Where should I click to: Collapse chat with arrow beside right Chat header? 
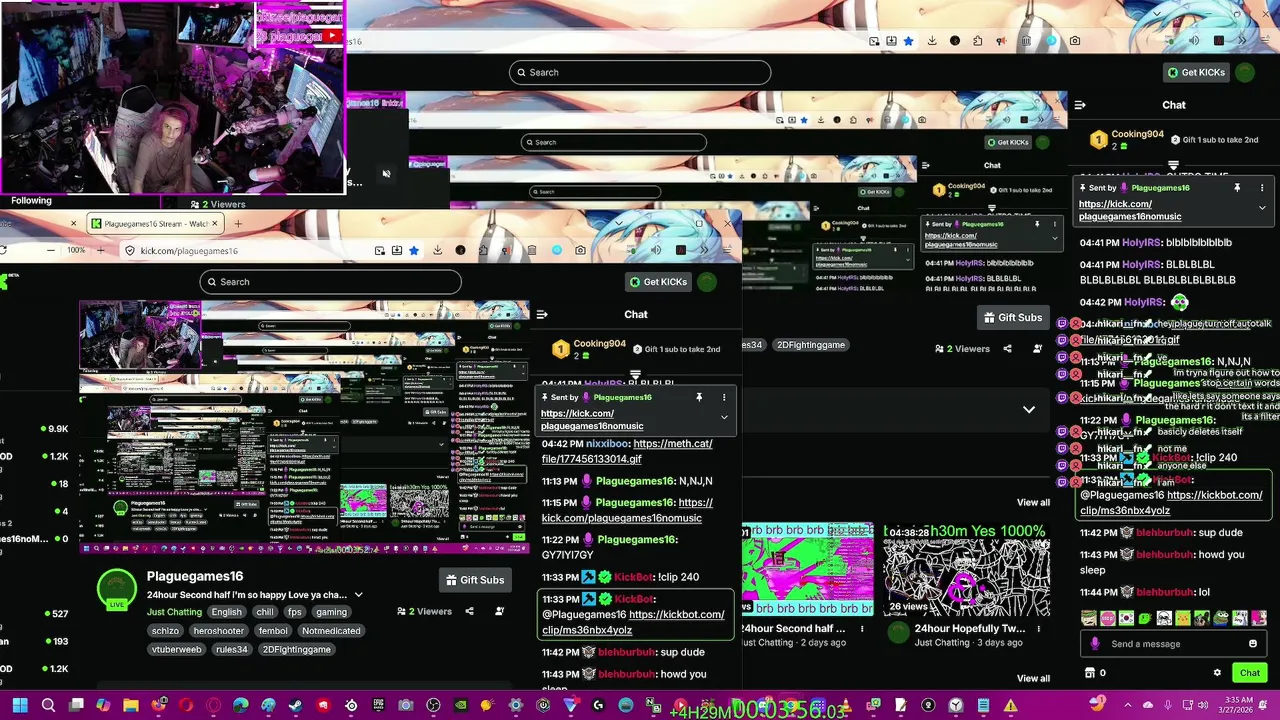1080,105
